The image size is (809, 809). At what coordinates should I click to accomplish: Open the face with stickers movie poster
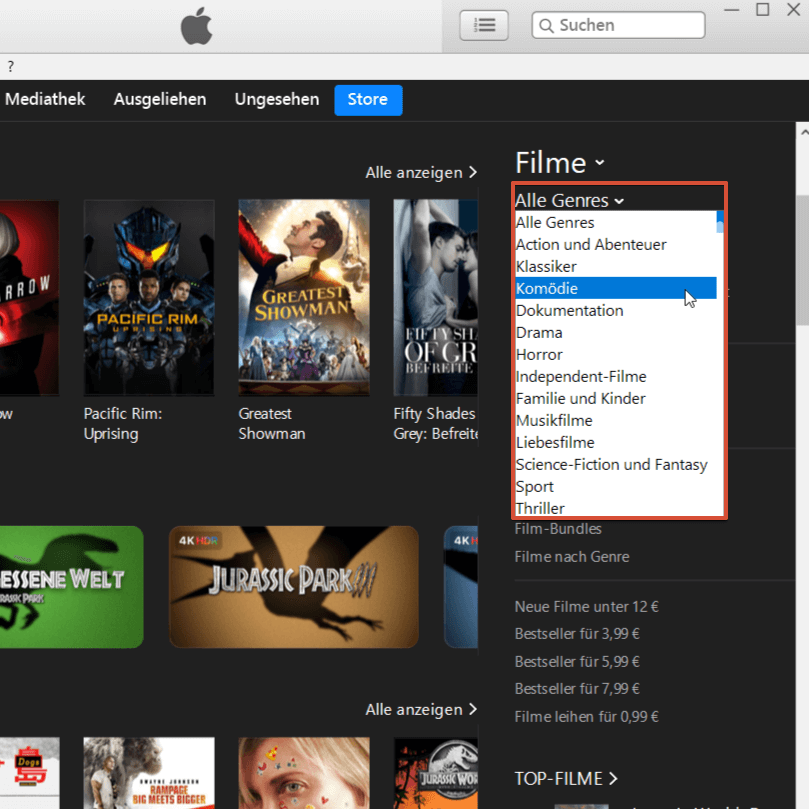coord(304,773)
